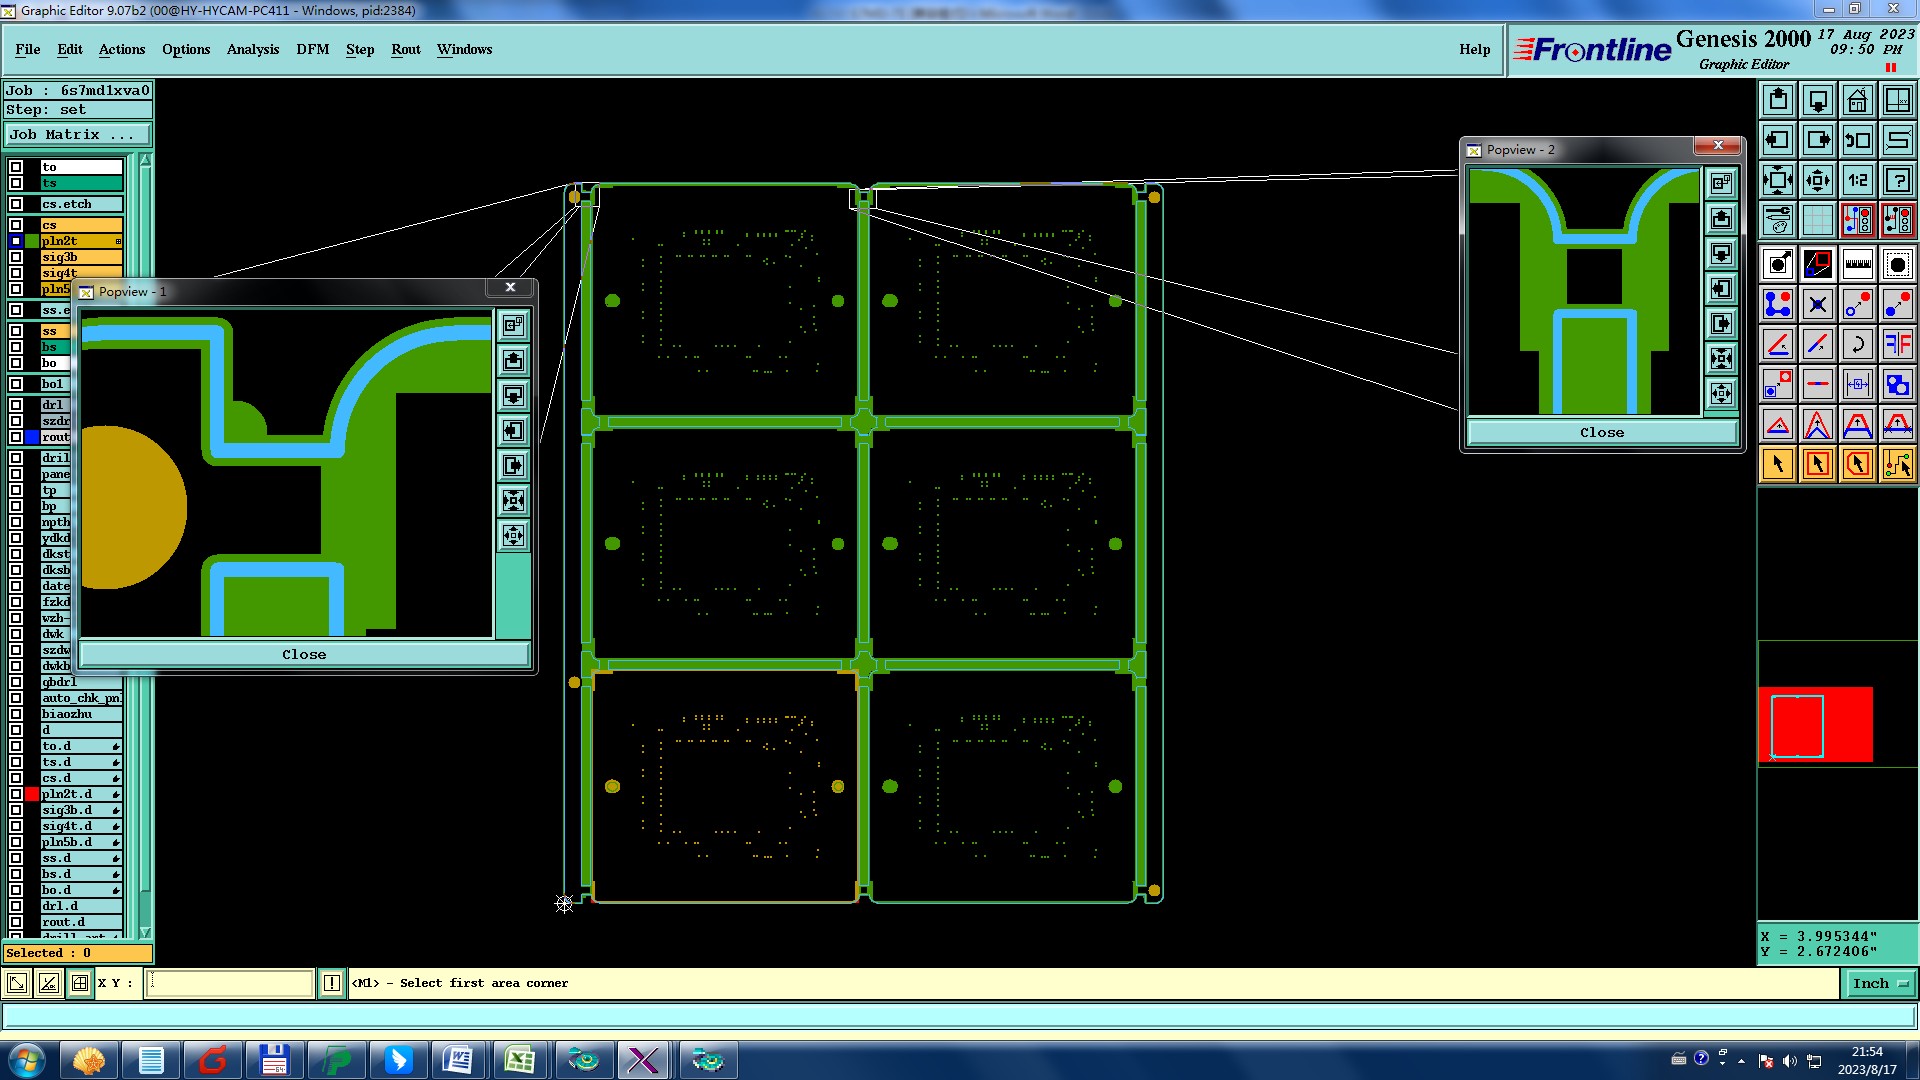Click Close button in Popview 1

tap(304, 654)
